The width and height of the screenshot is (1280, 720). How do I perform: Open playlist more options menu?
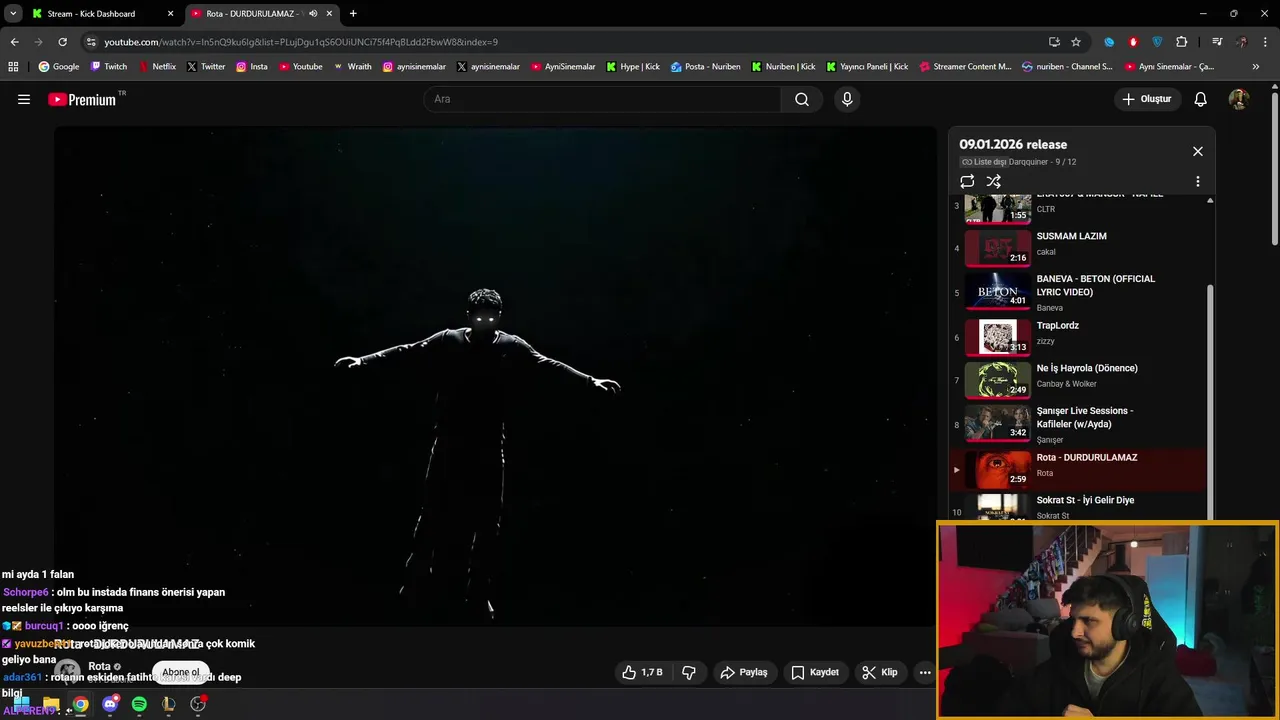1198,182
